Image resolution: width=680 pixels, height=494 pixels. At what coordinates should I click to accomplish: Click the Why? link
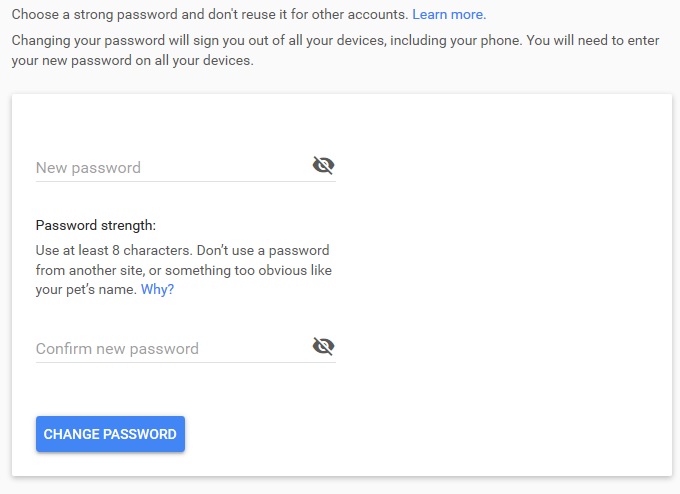pyautogui.click(x=157, y=290)
